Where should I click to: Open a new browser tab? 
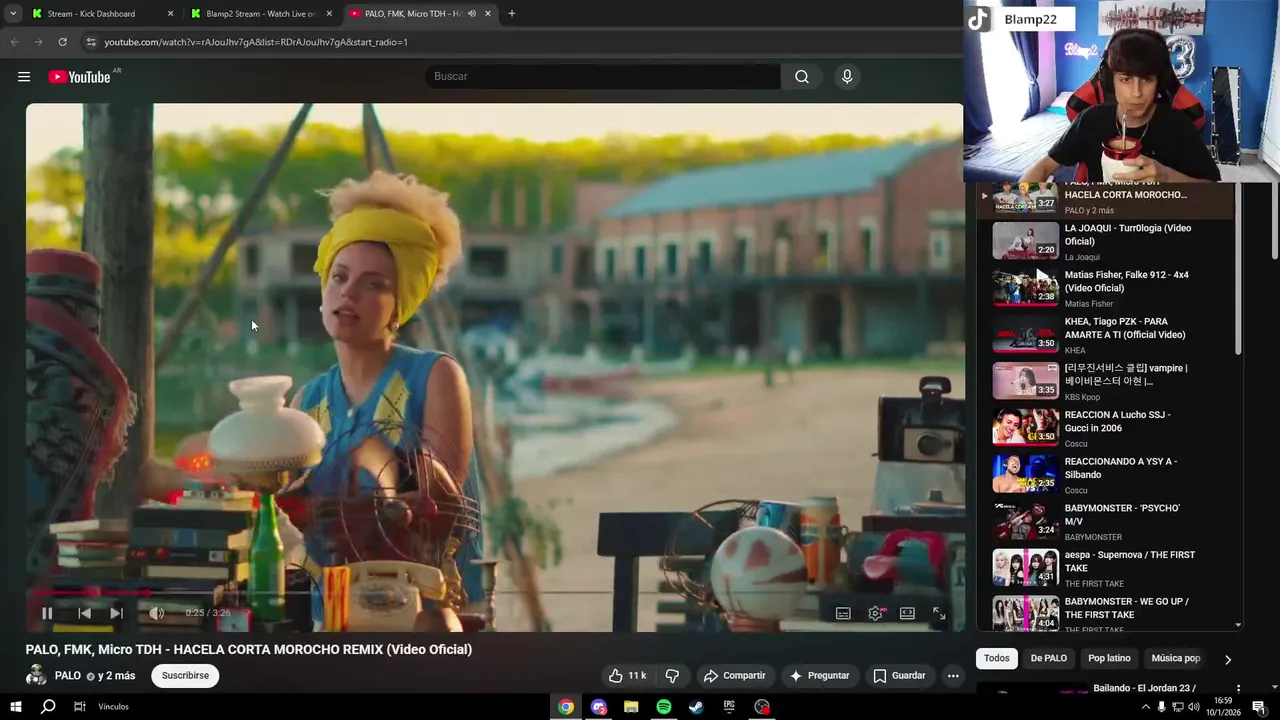coord(512,14)
